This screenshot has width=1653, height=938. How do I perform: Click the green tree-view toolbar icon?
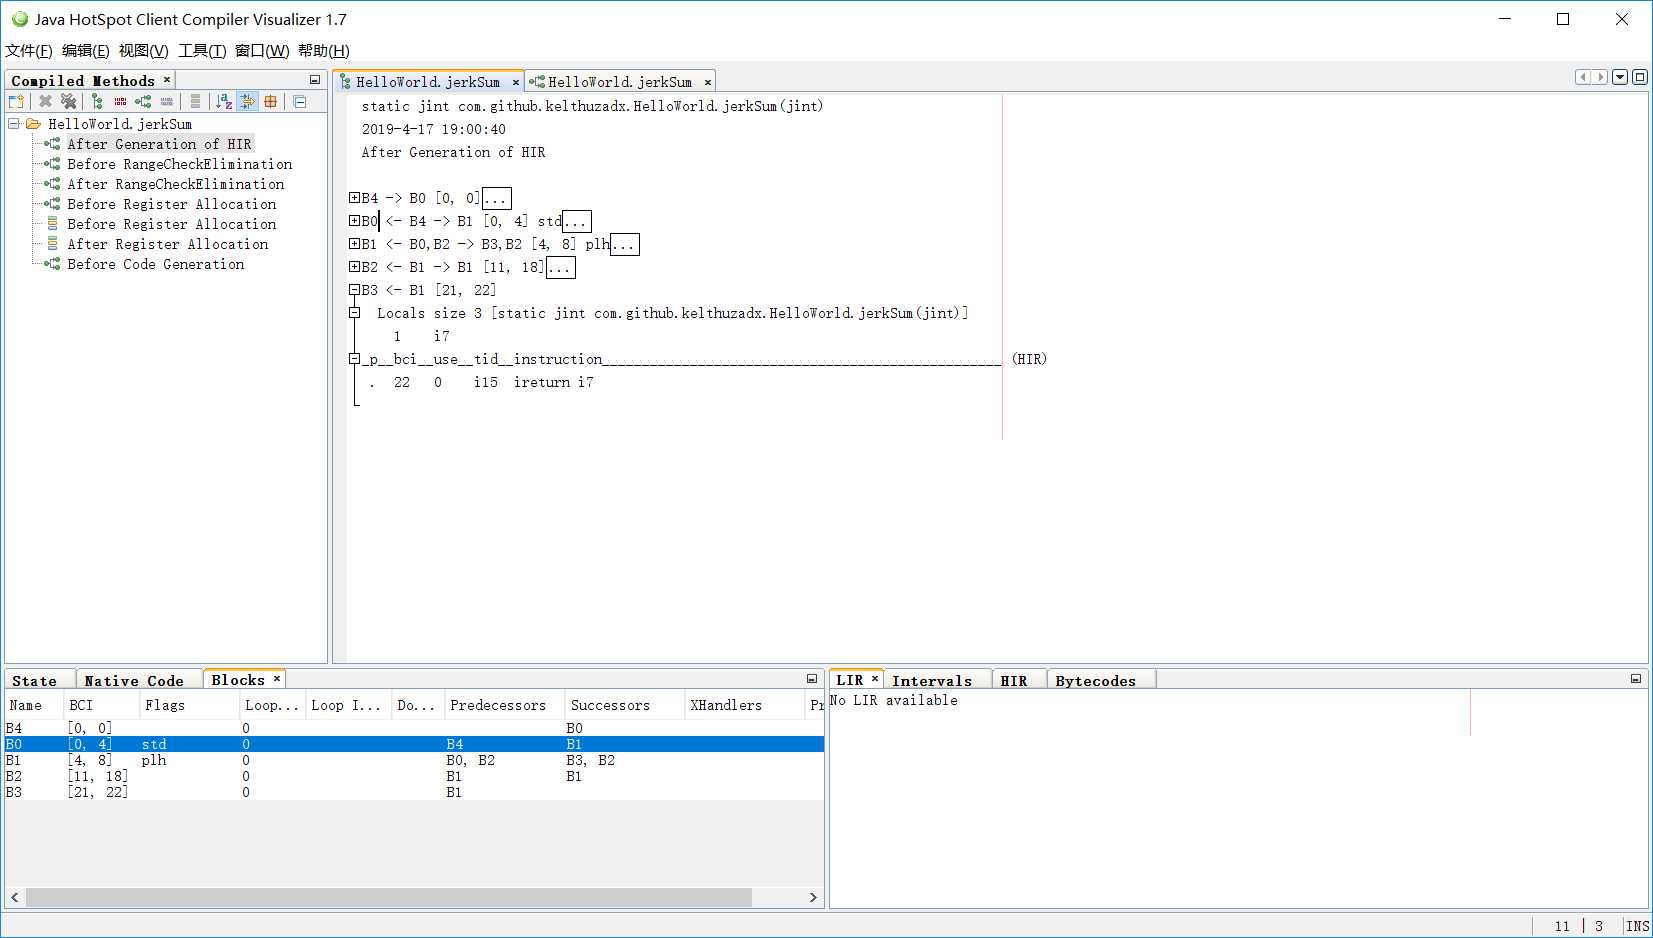(x=97, y=101)
